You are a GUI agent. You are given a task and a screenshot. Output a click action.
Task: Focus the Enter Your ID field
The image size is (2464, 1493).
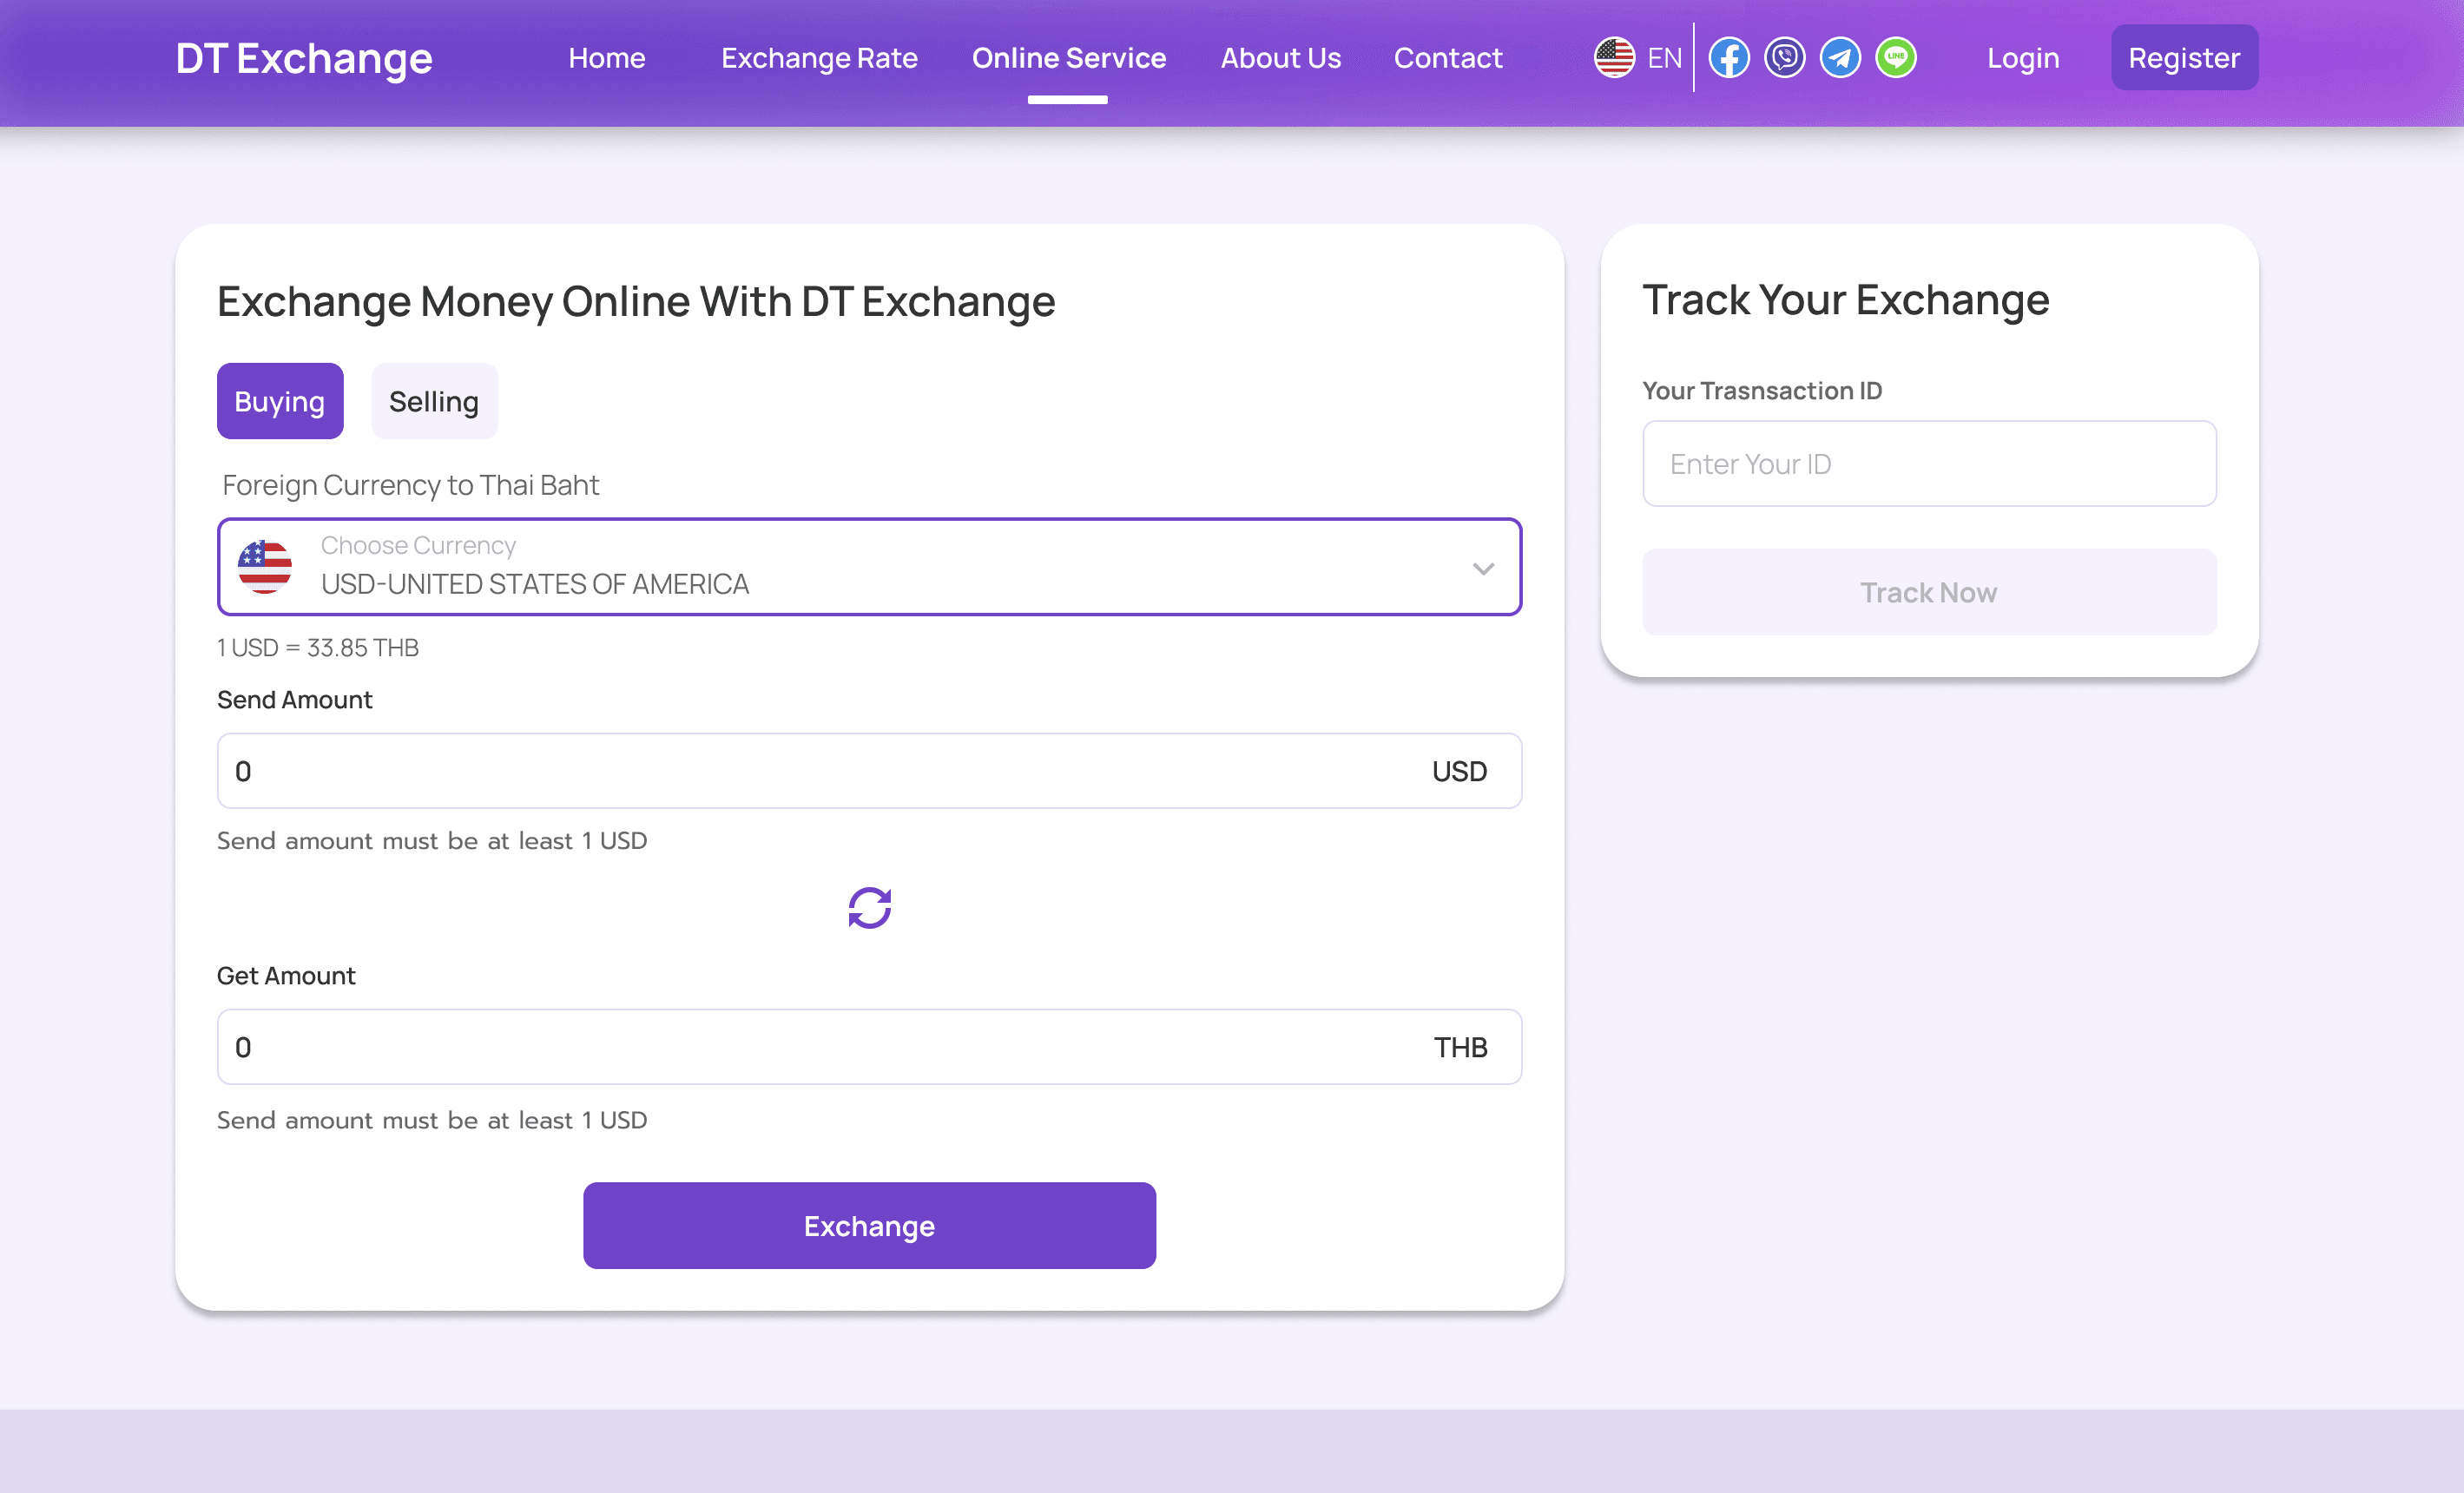click(x=1928, y=464)
